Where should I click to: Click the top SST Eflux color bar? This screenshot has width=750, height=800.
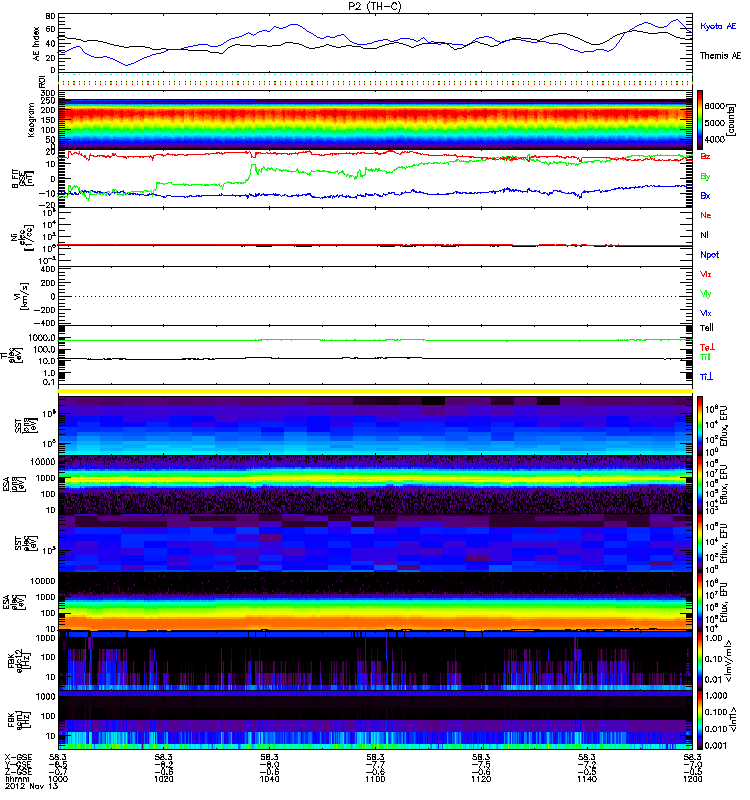tap(701, 423)
